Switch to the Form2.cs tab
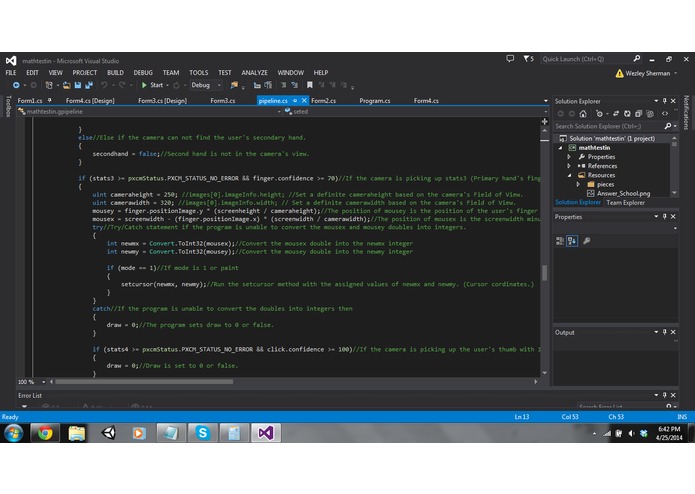Viewport: 695px width, 494px height. [x=324, y=101]
